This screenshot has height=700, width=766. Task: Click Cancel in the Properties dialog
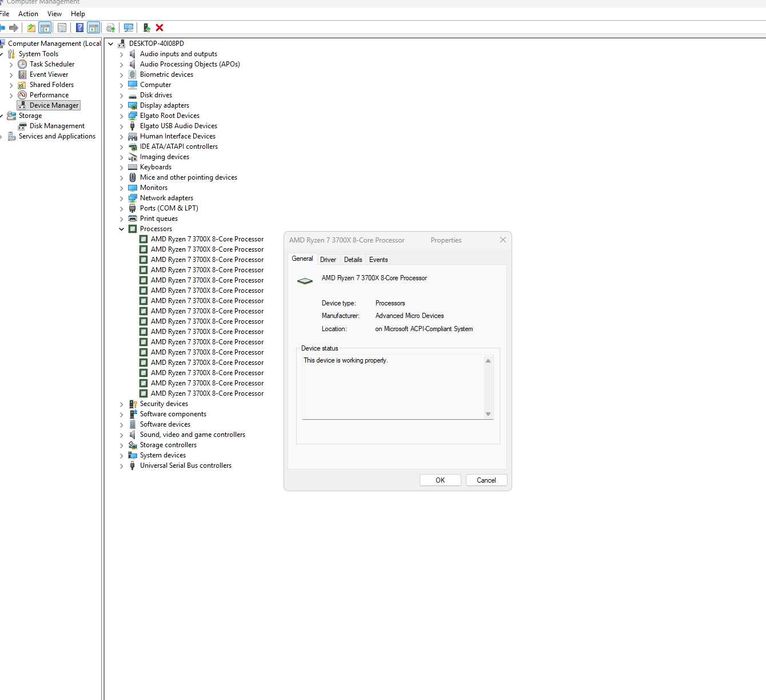point(486,480)
